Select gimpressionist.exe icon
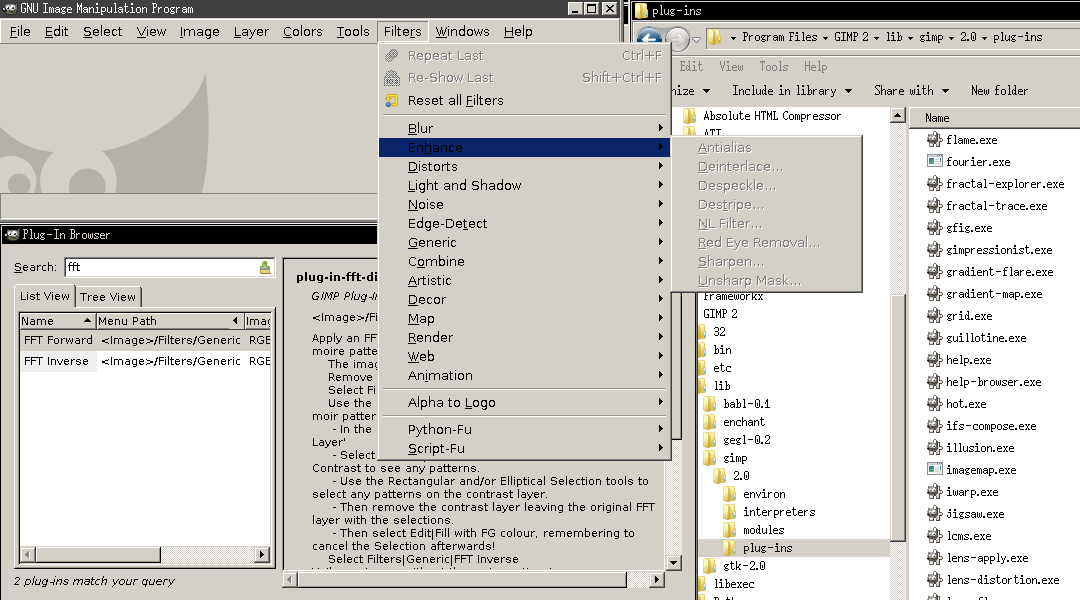The image size is (1080, 600). 935,250
